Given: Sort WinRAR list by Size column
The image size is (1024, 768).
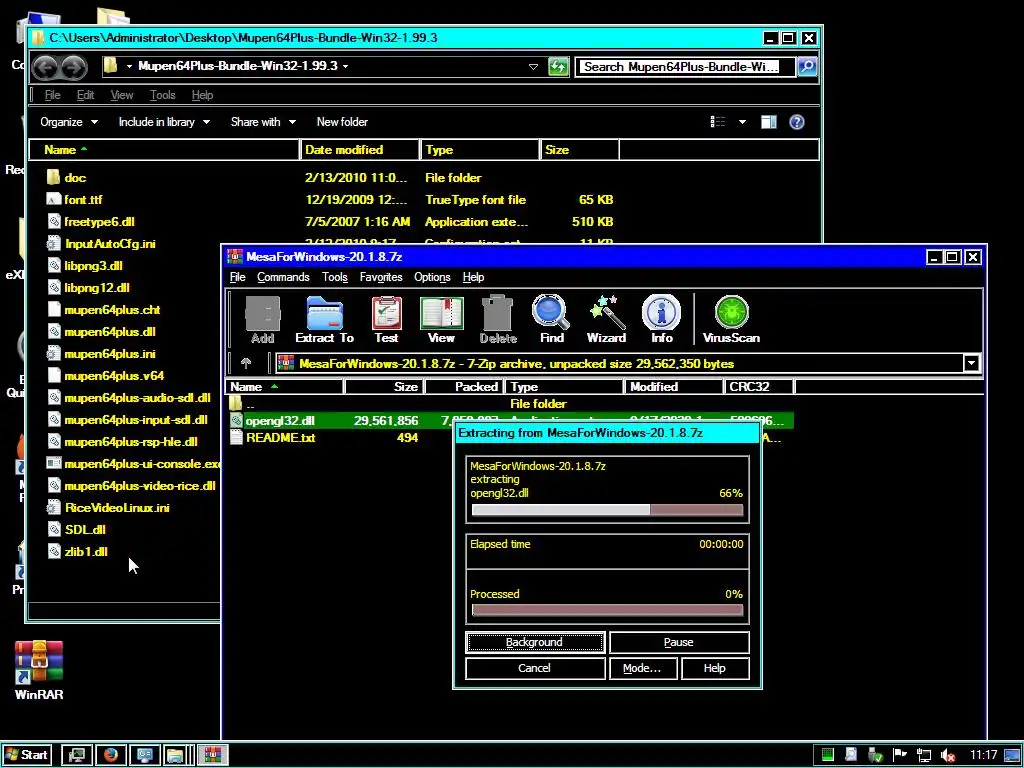Looking at the screenshot, I should tap(384, 387).
